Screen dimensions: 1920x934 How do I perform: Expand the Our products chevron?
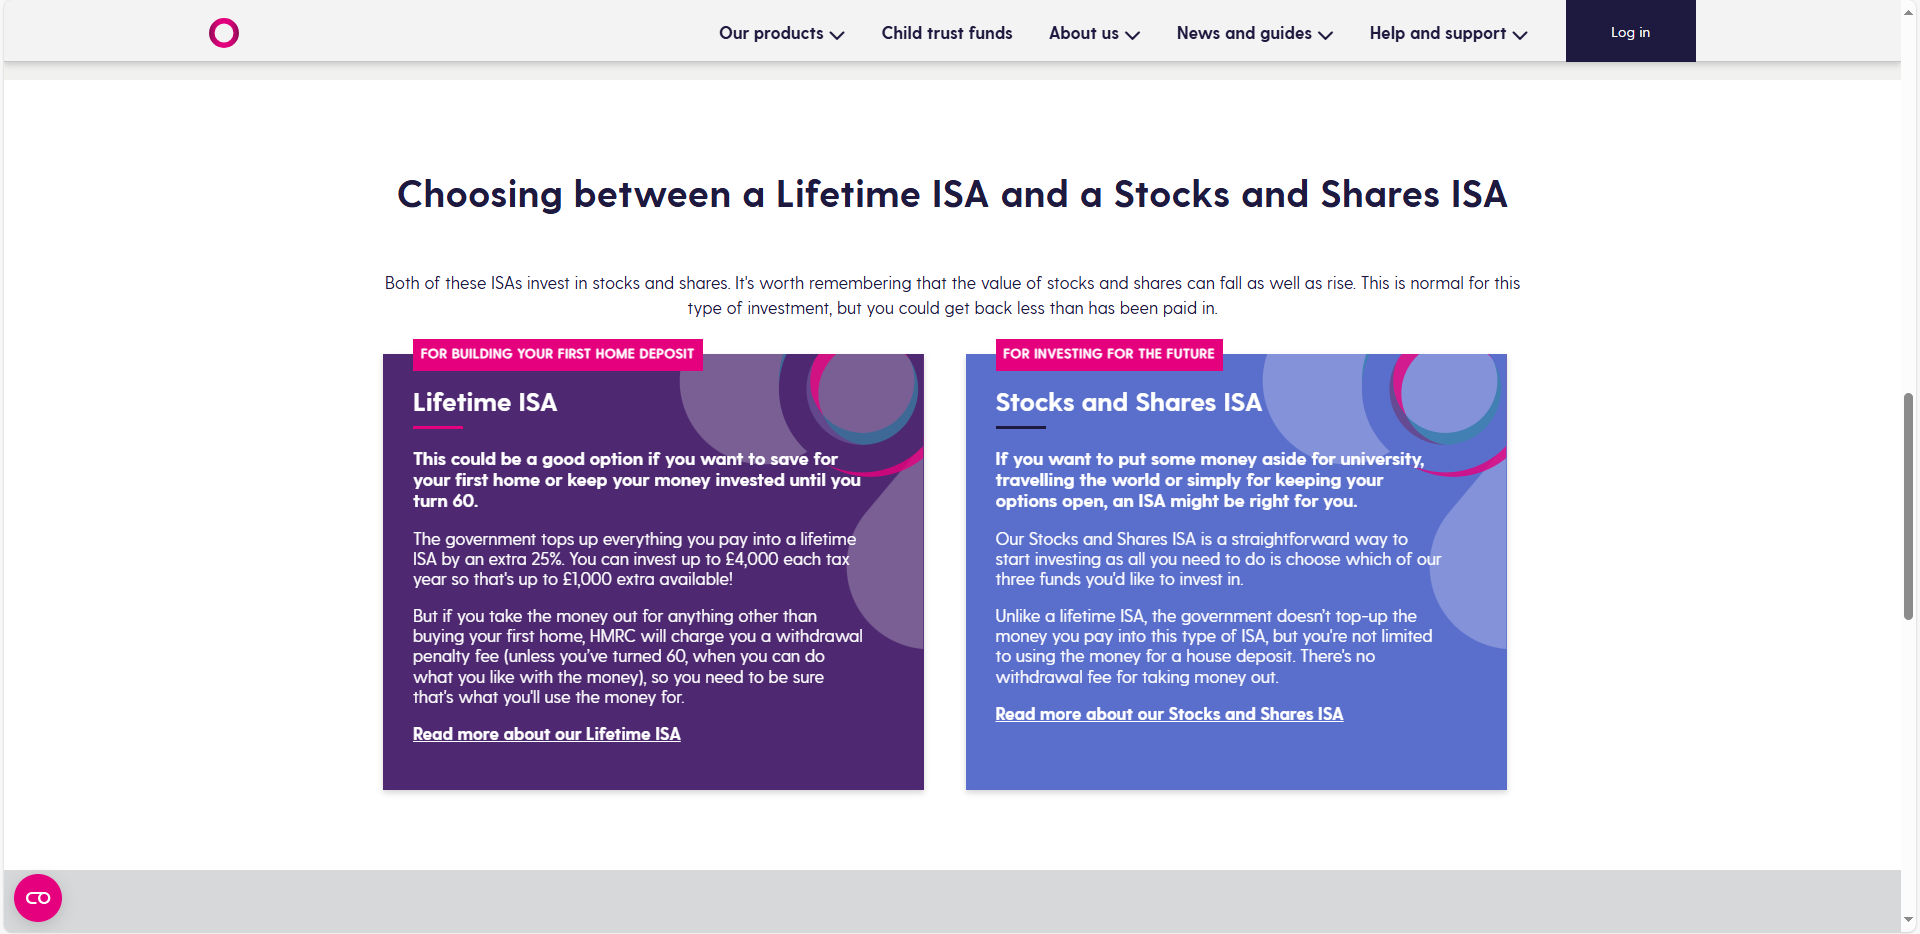837,35
